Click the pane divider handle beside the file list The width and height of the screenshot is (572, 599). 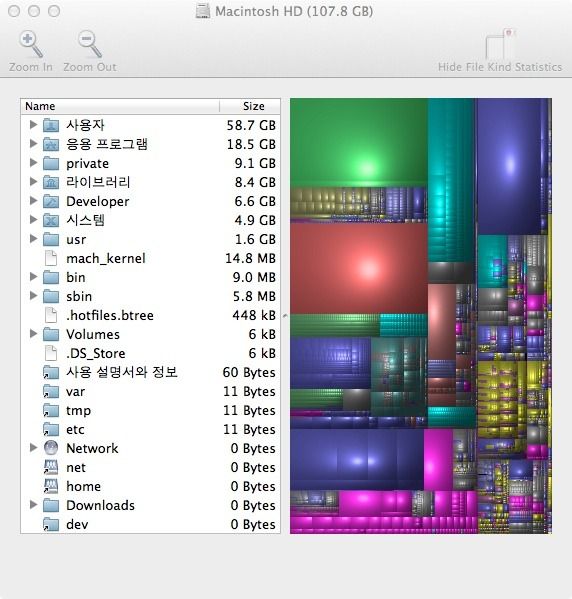point(285,316)
